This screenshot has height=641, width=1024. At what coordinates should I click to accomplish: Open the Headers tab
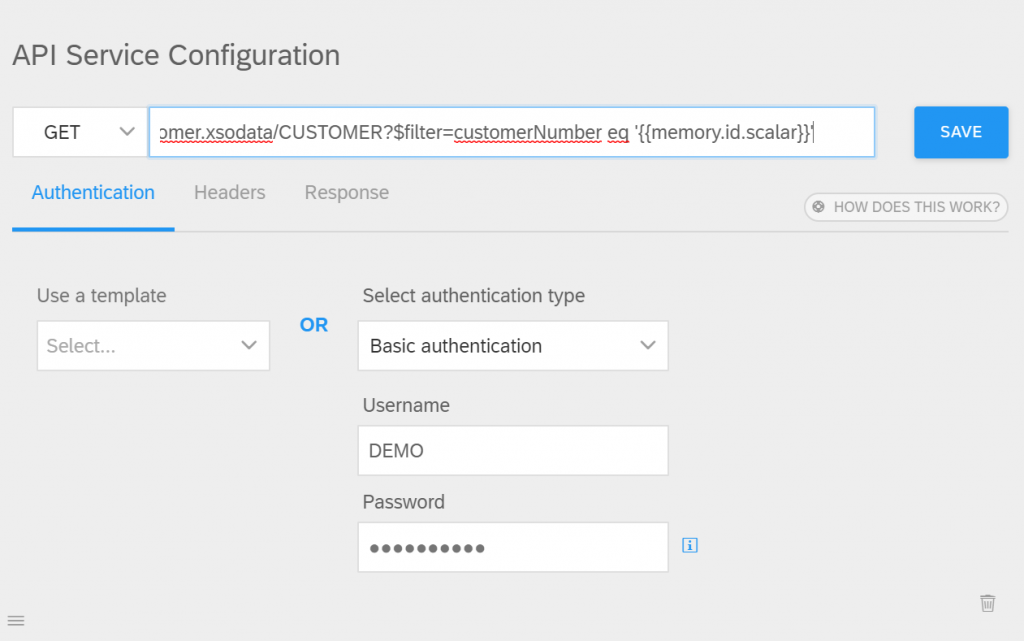pyautogui.click(x=230, y=193)
